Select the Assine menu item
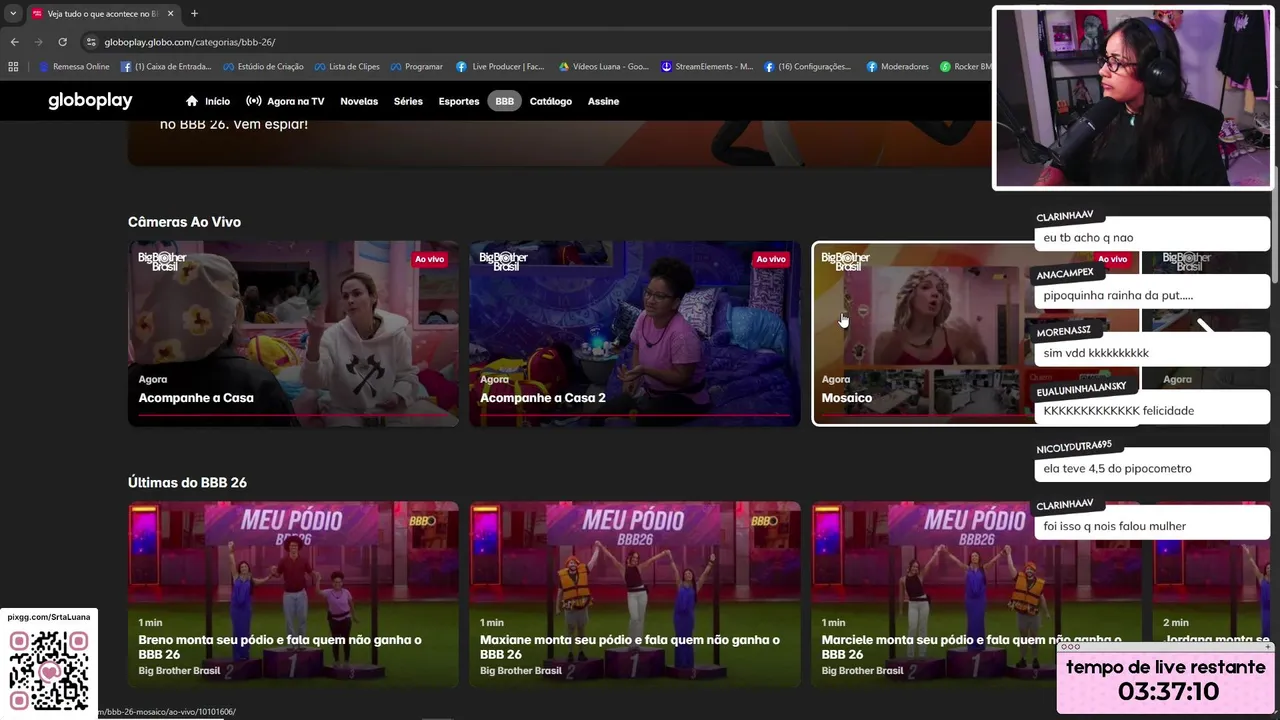 click(x=603, y=101)
